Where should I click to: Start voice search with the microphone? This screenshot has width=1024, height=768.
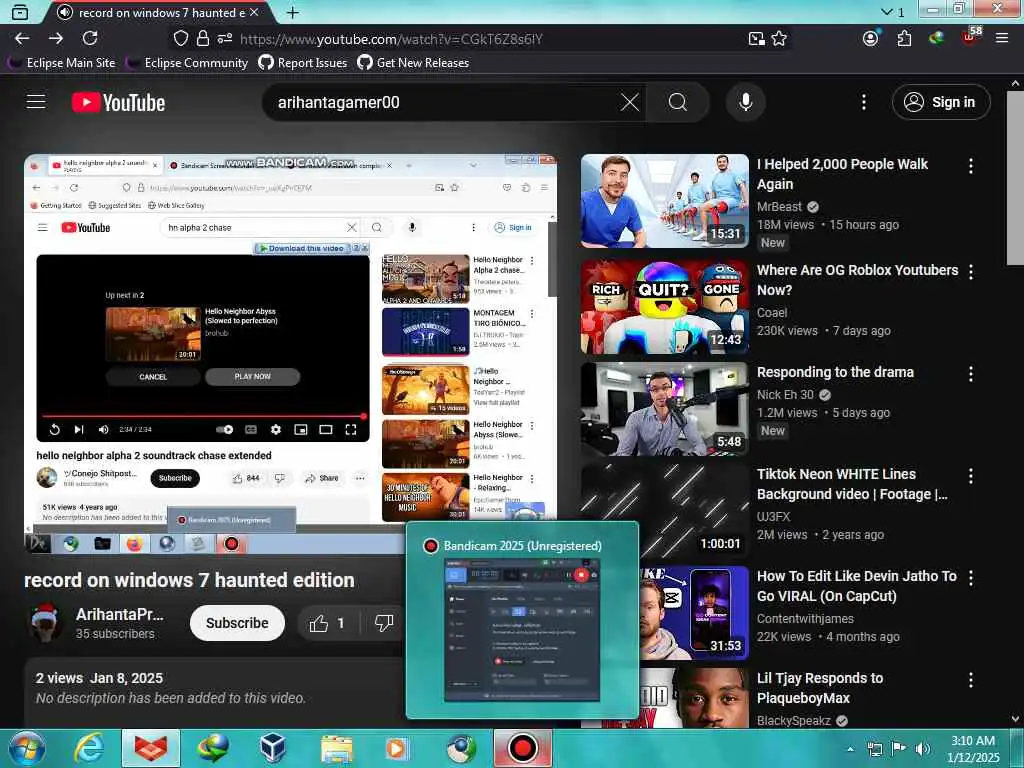[746, 102]
